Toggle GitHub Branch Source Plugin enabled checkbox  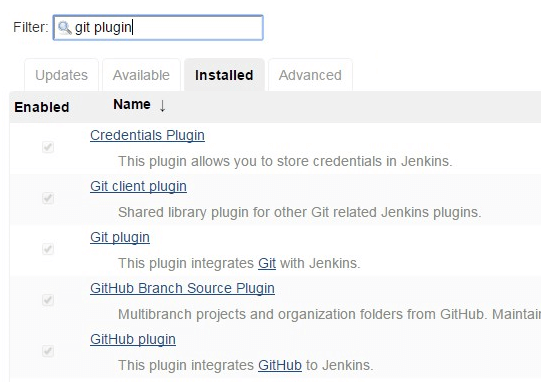[x=48, y=300]
